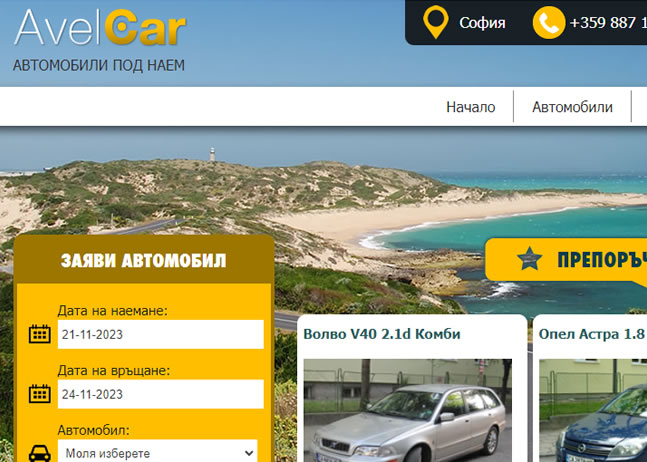Open the Начало menu item
The image size is (647, 462).
coord(470,107)
